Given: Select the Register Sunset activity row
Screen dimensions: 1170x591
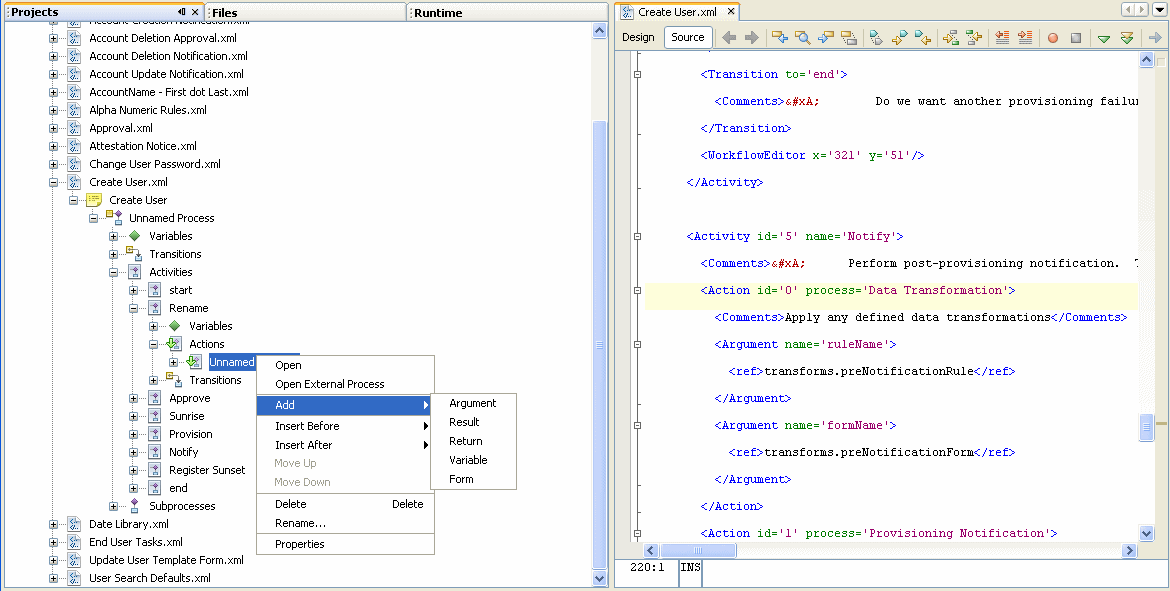Looking at the screenshot, I should click(x=207, y=470).
